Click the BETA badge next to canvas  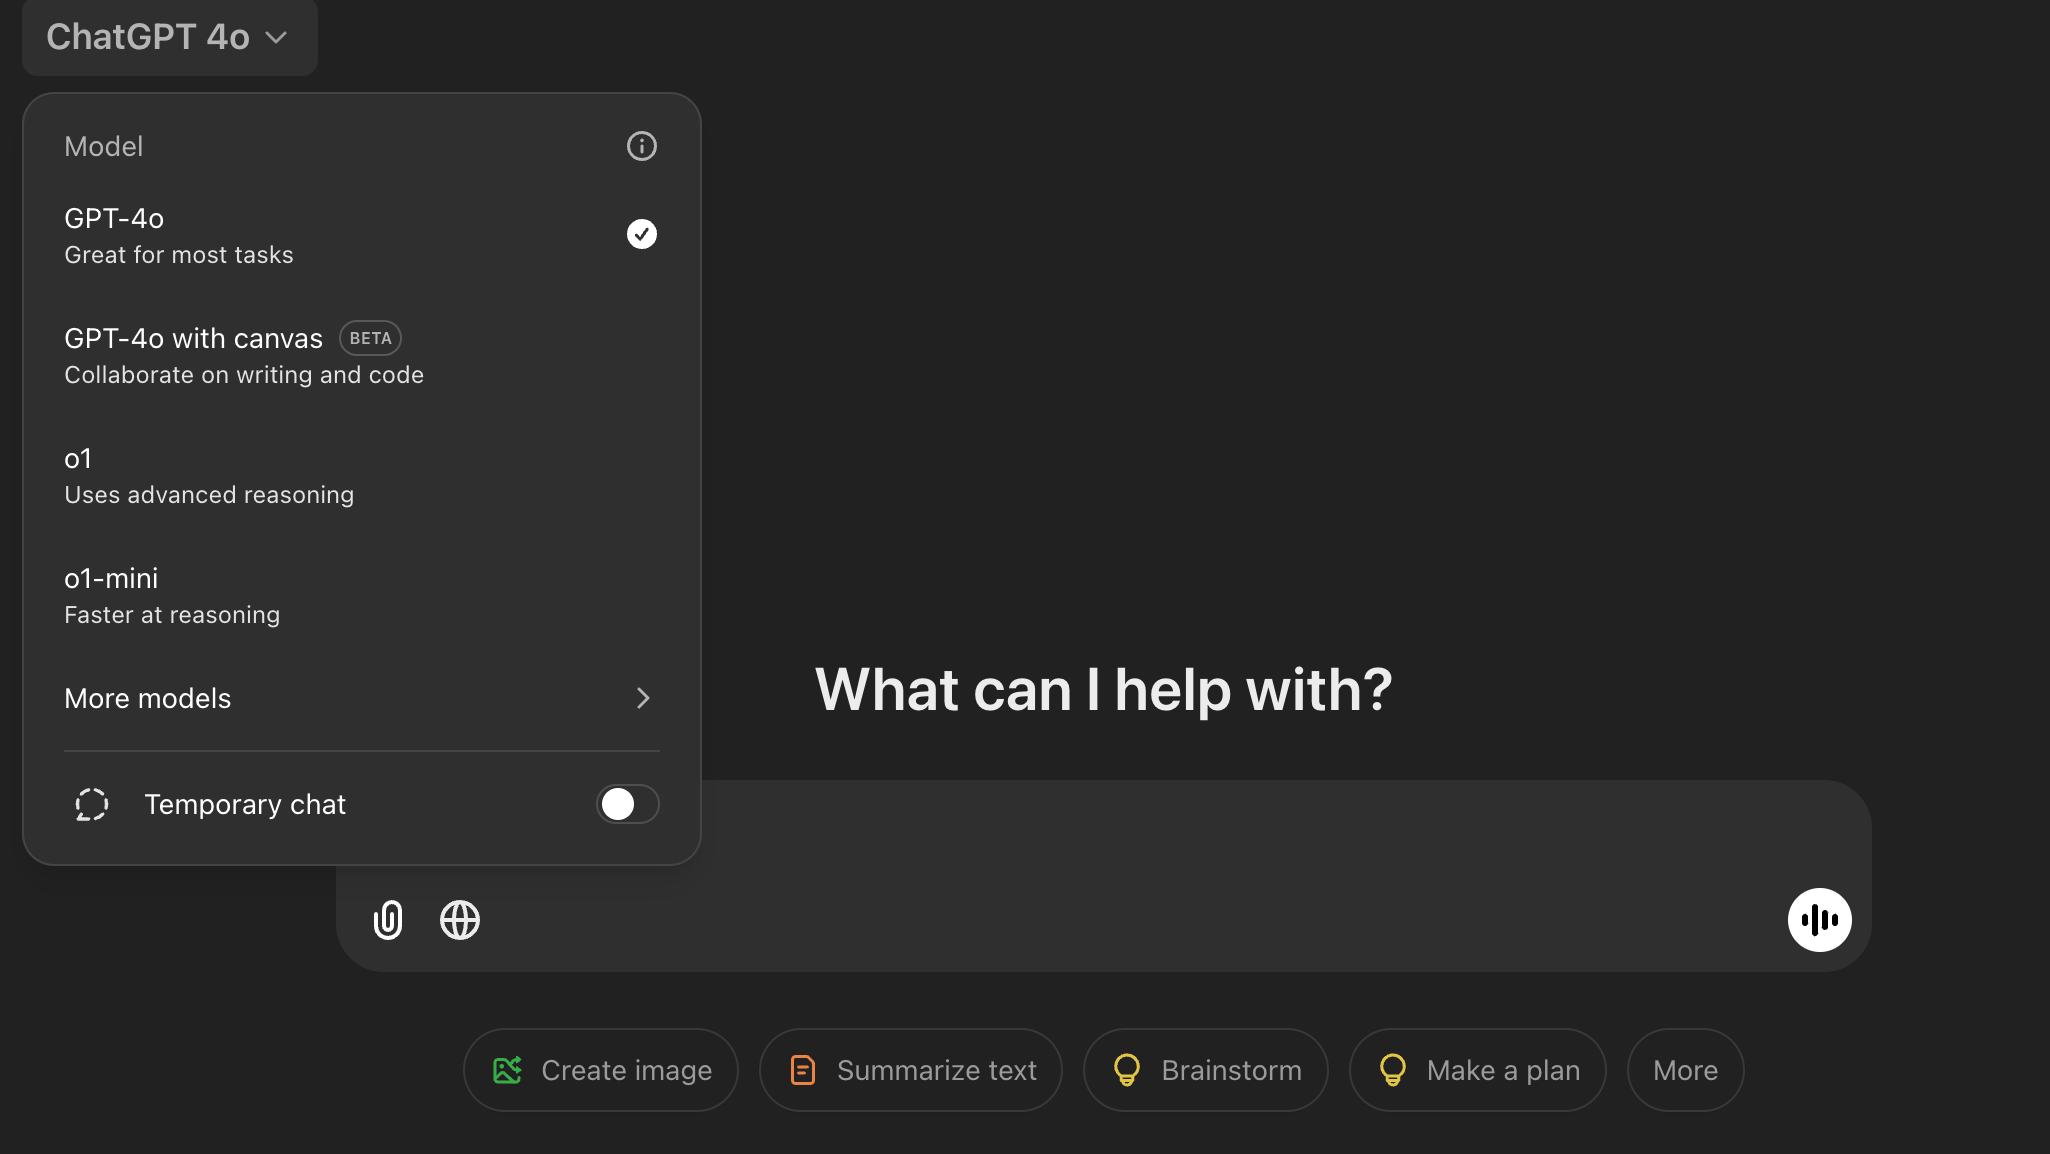[370, 338]
